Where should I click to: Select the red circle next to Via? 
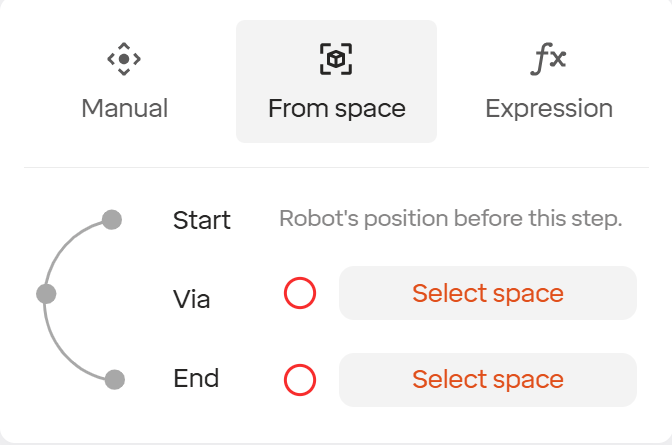pos(300,293)
